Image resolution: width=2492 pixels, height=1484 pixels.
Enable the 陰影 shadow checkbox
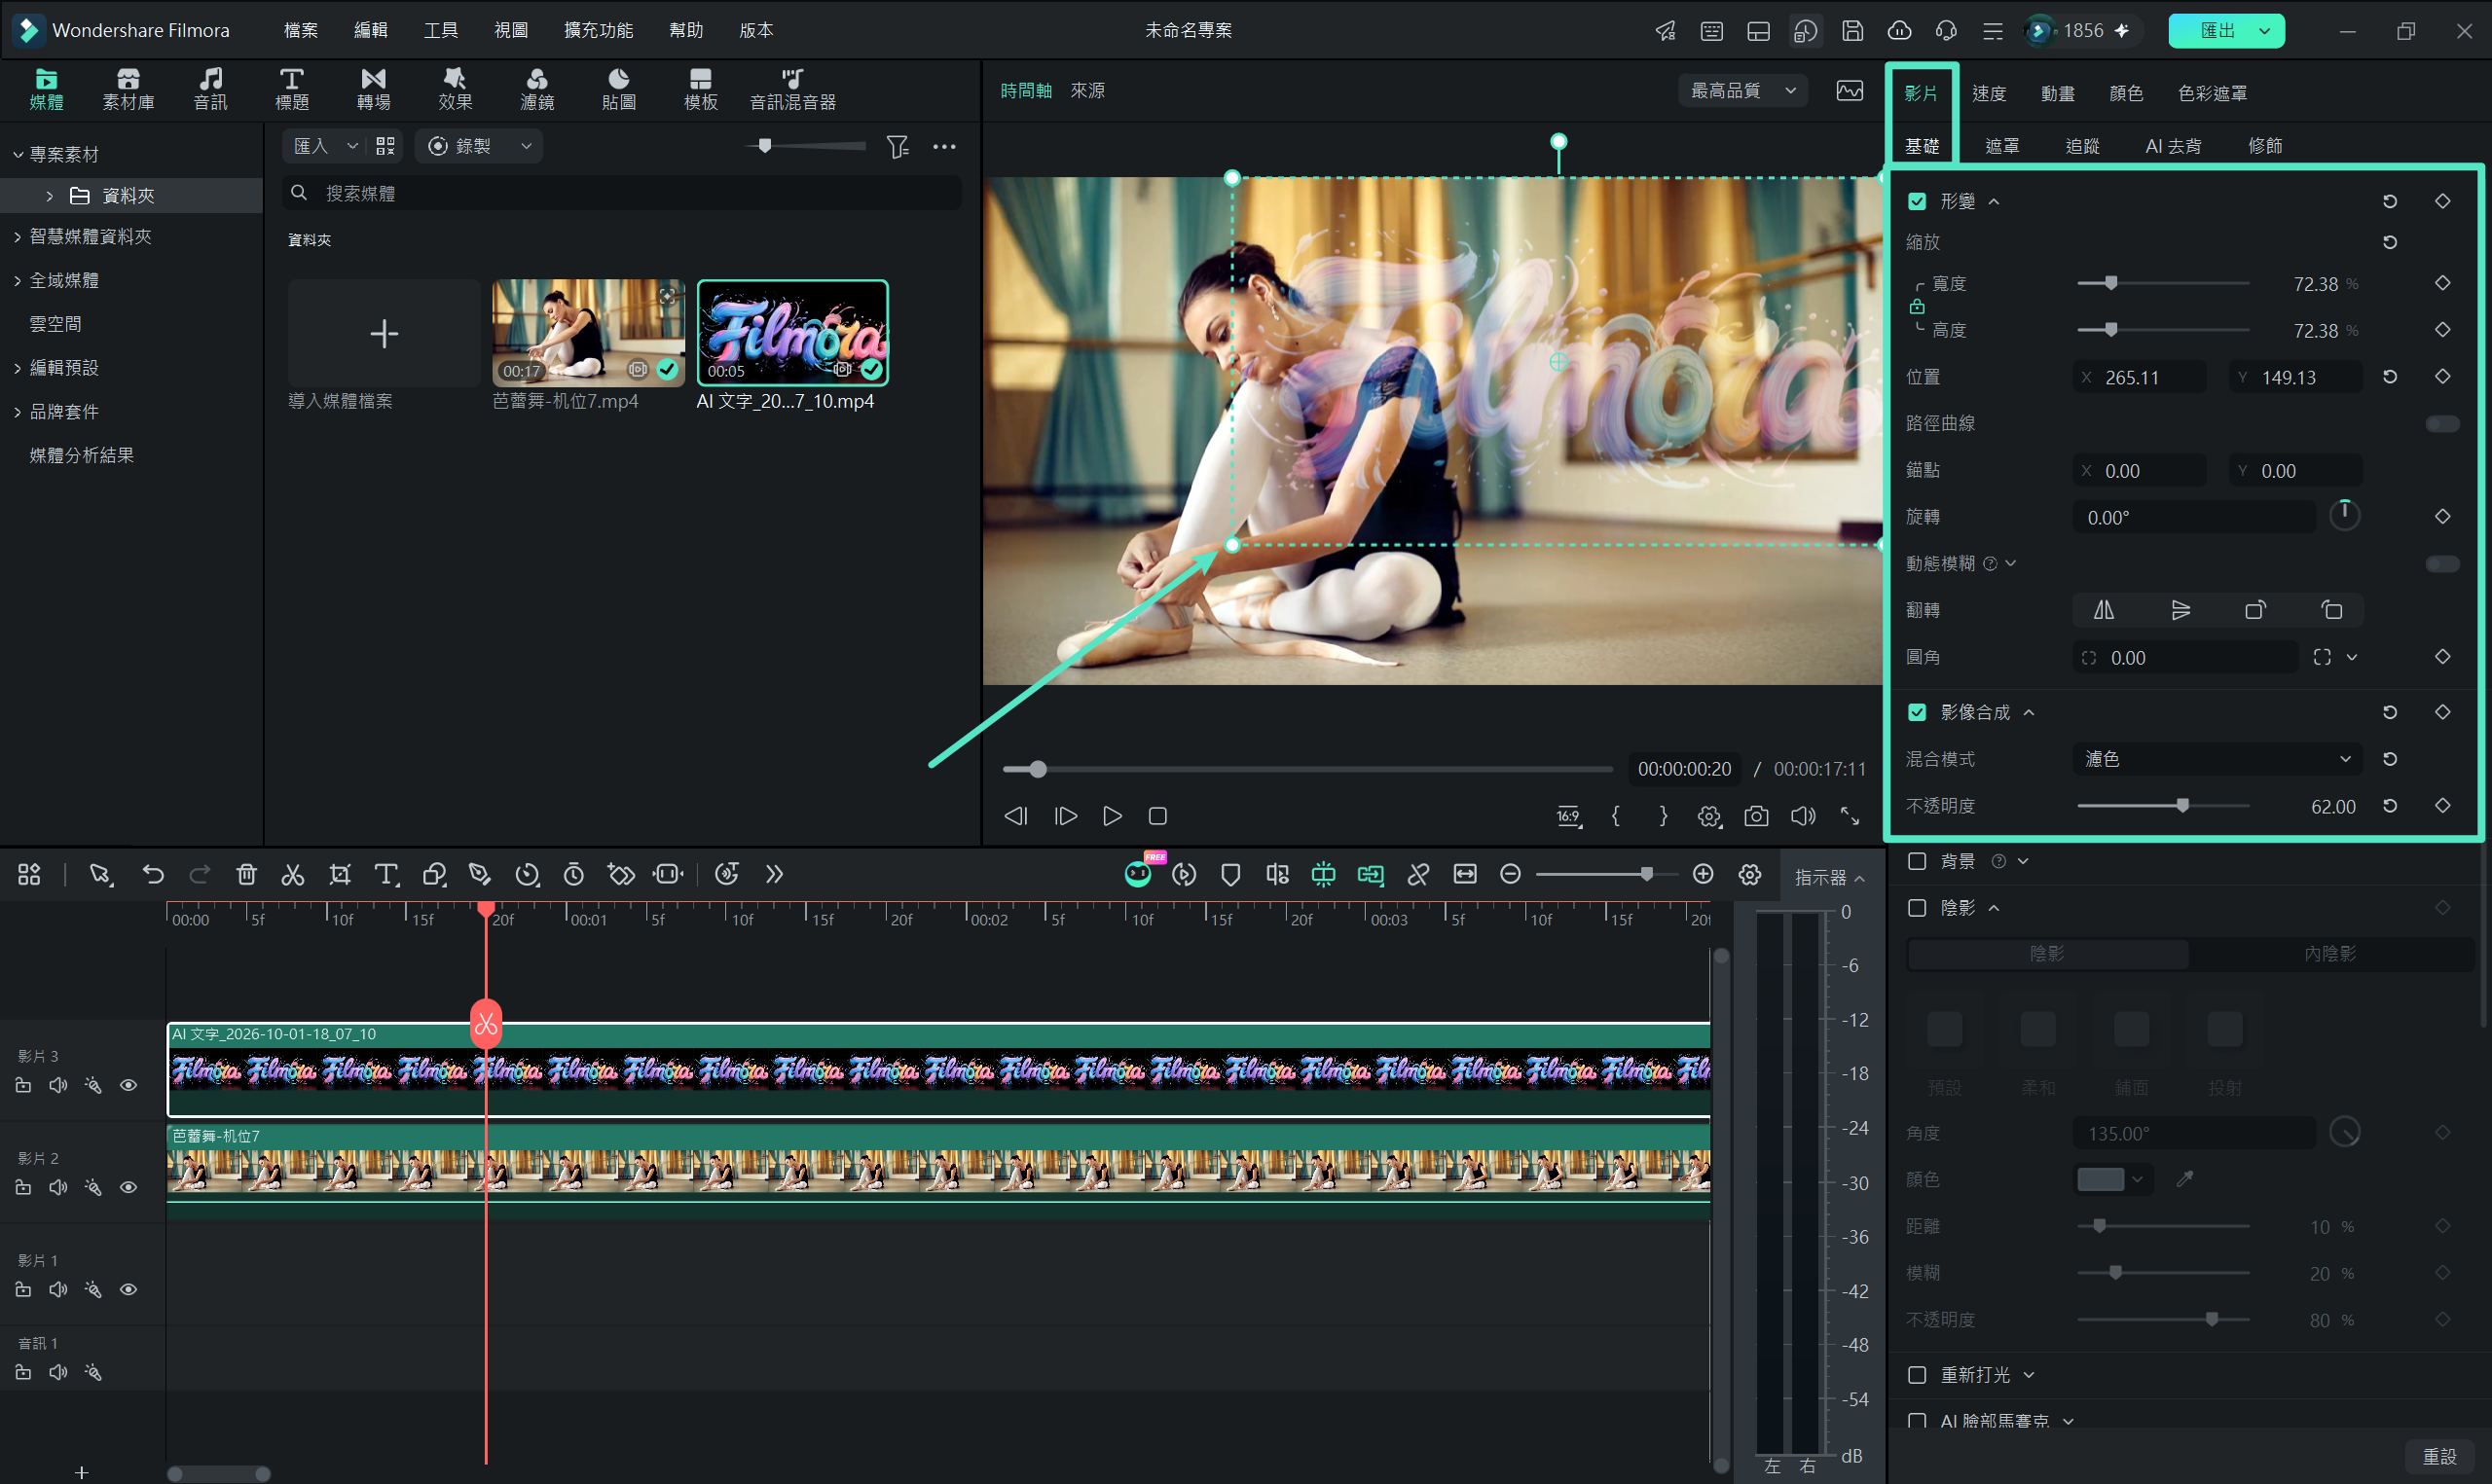point(1917,908)
